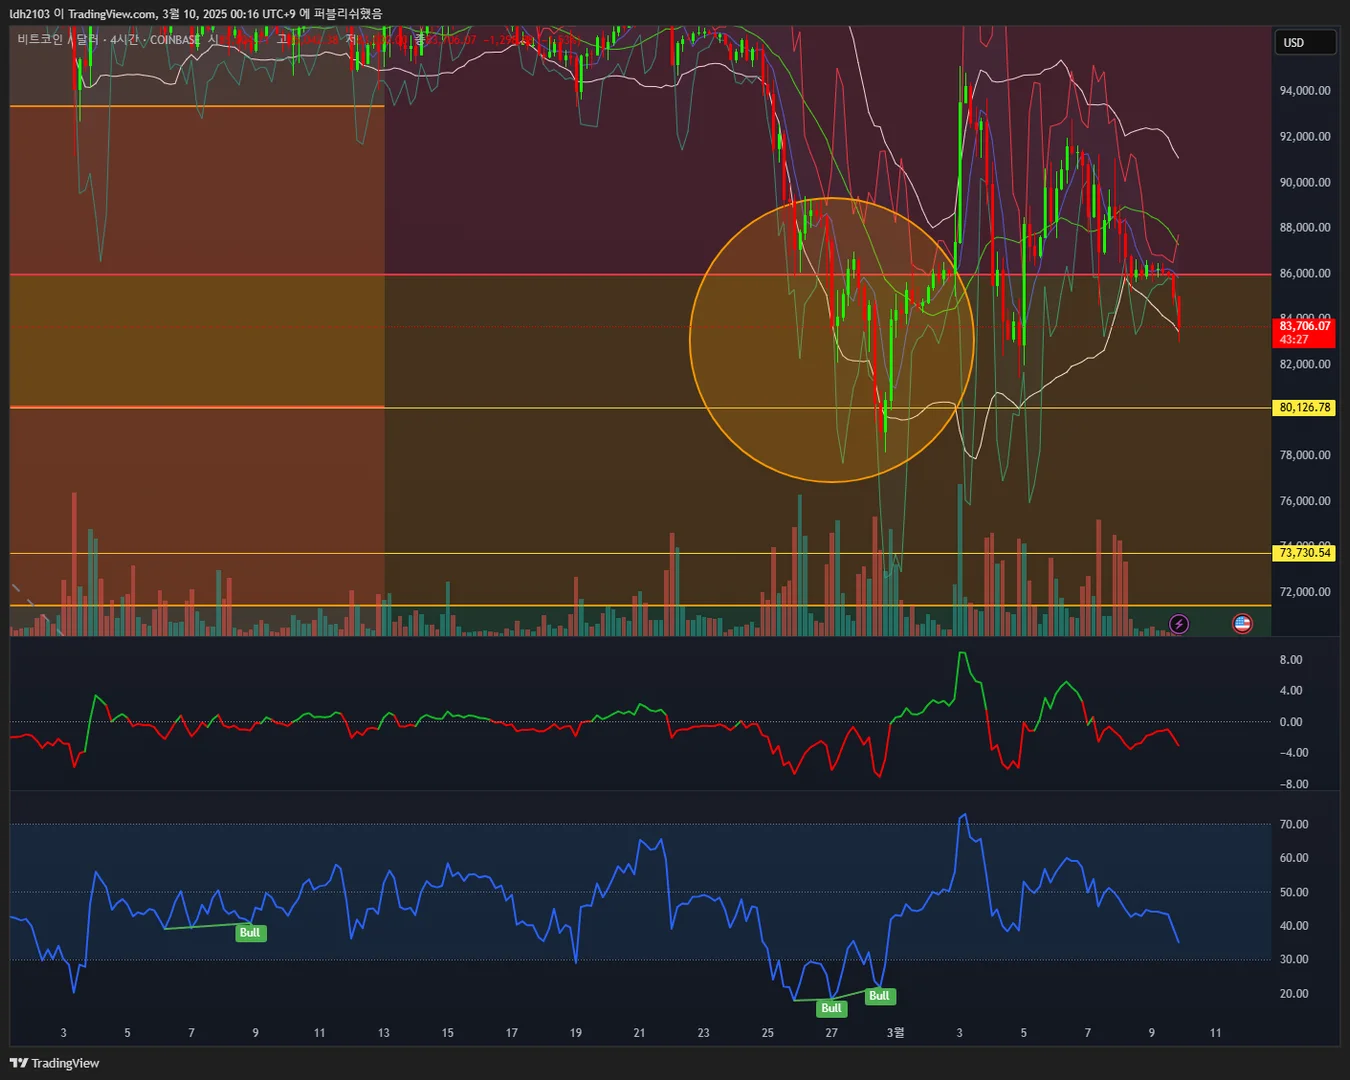
Task: Click the TradingView logo at bottom left
Action: (x=55, y=1063)
